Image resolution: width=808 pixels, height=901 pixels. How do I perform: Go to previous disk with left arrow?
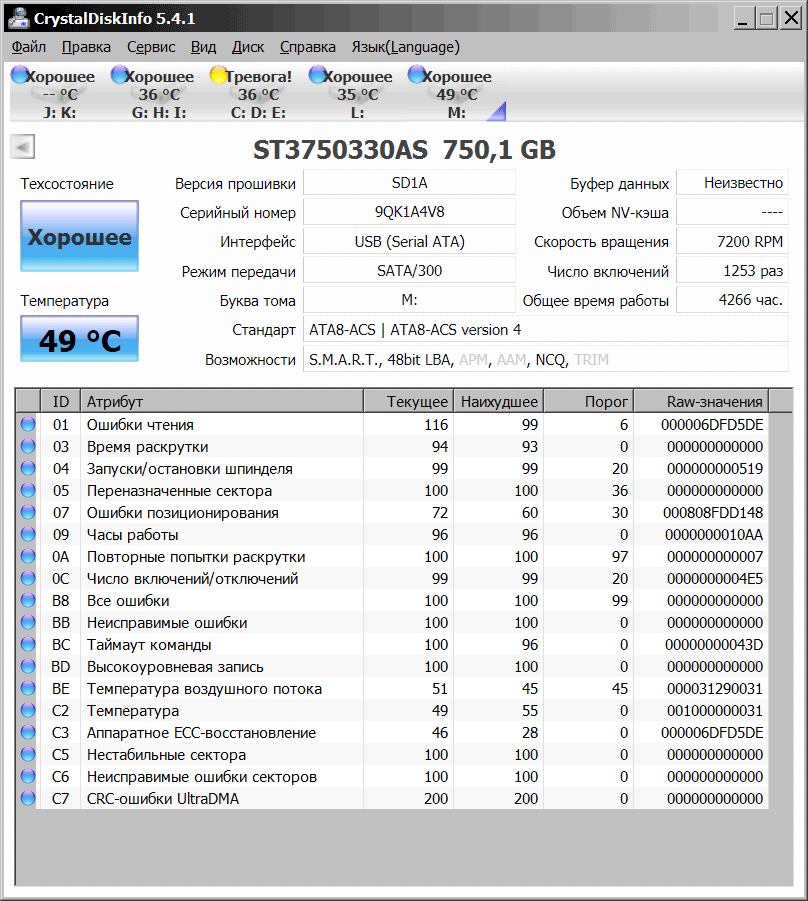click(x=22, y=148)
